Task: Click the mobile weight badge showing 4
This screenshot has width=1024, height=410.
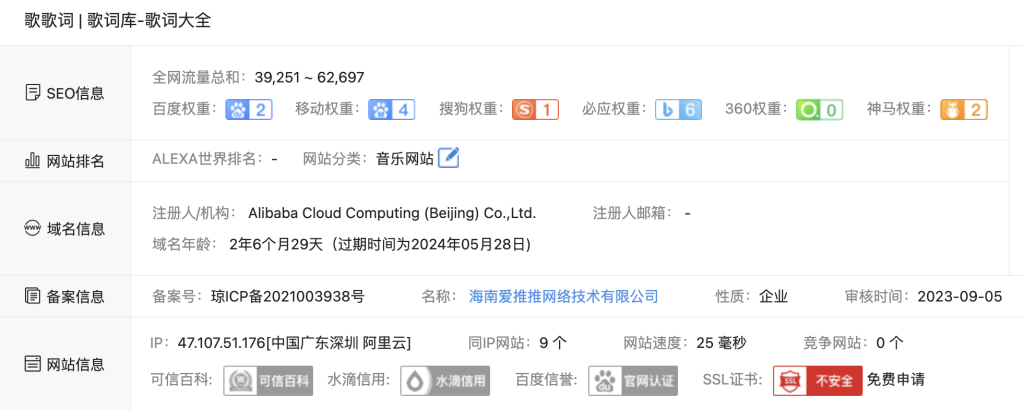Action: (391, 110)
